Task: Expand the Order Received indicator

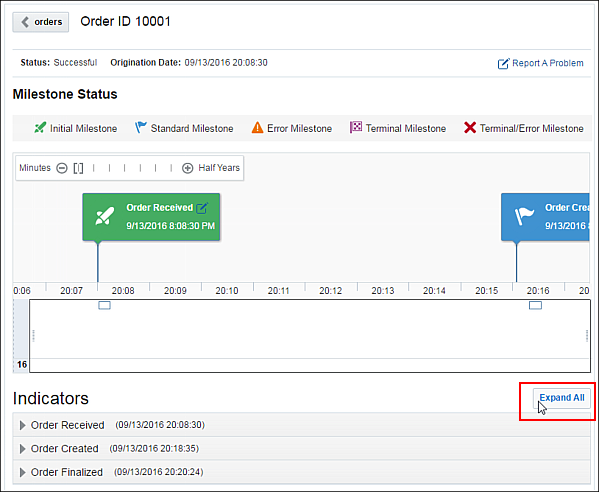Action: (x=23, y=425)
